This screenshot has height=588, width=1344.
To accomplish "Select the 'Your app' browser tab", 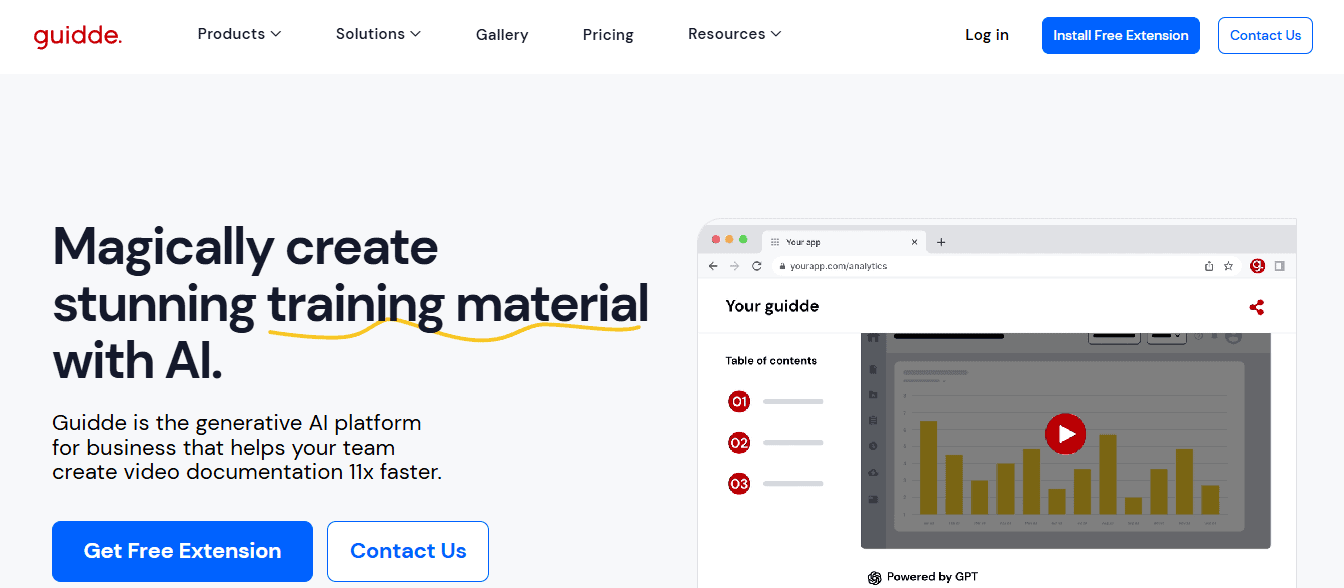I will point(845,242).
